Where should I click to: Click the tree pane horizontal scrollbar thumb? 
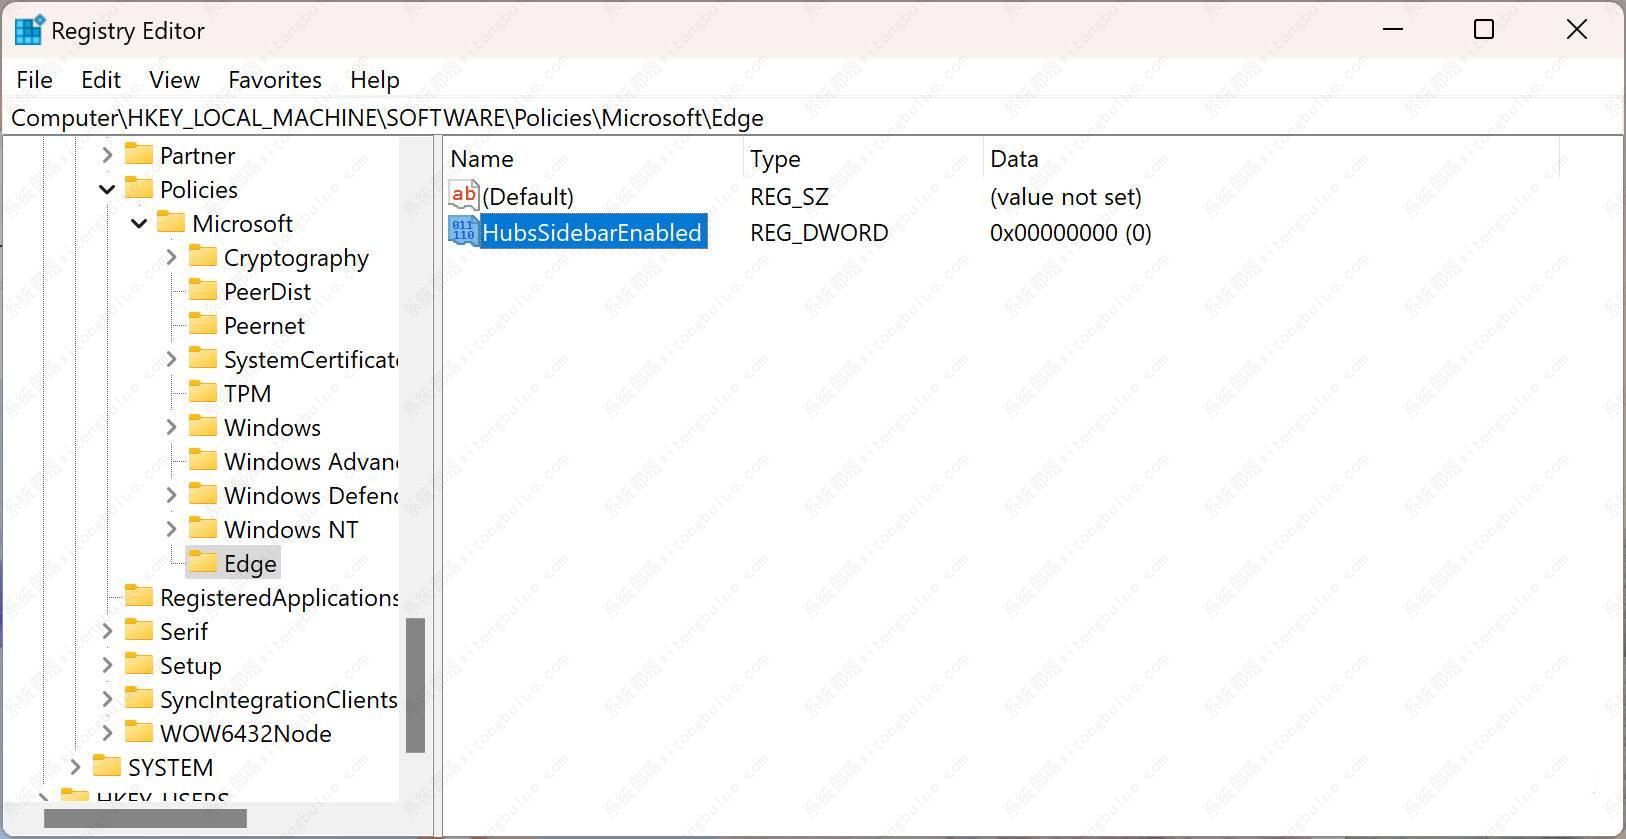146,818
